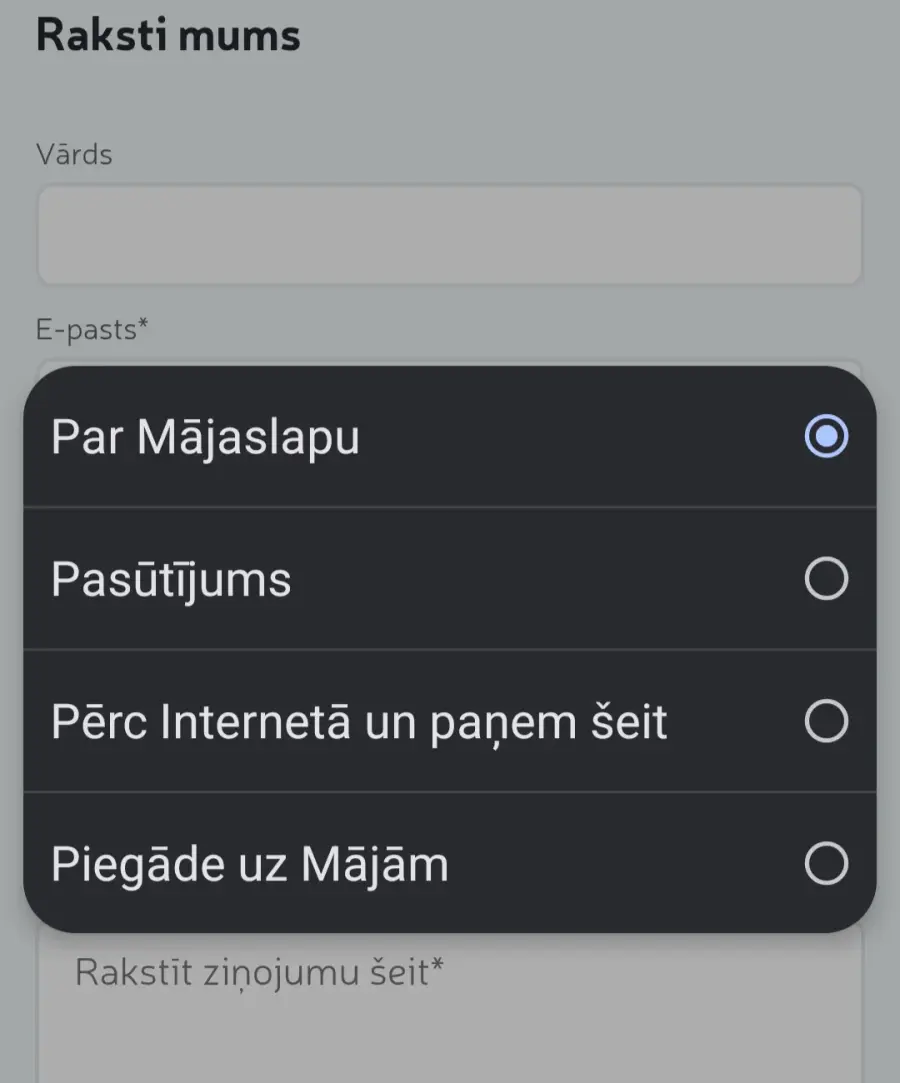The width and height of the screenshot is (900, 1083).
Task: Click the E-pasts input field edge
Action: 449,361
